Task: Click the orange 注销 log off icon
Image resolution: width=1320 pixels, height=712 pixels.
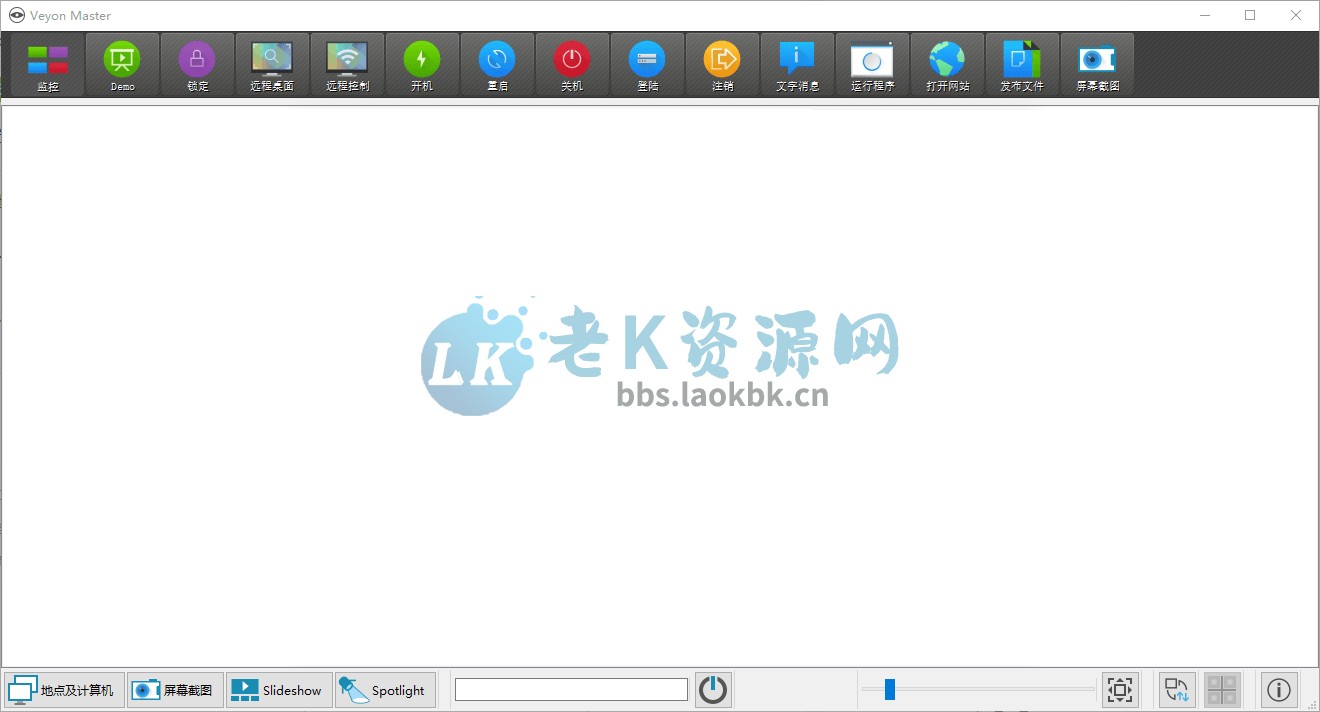Action: (x=722, y=65)
